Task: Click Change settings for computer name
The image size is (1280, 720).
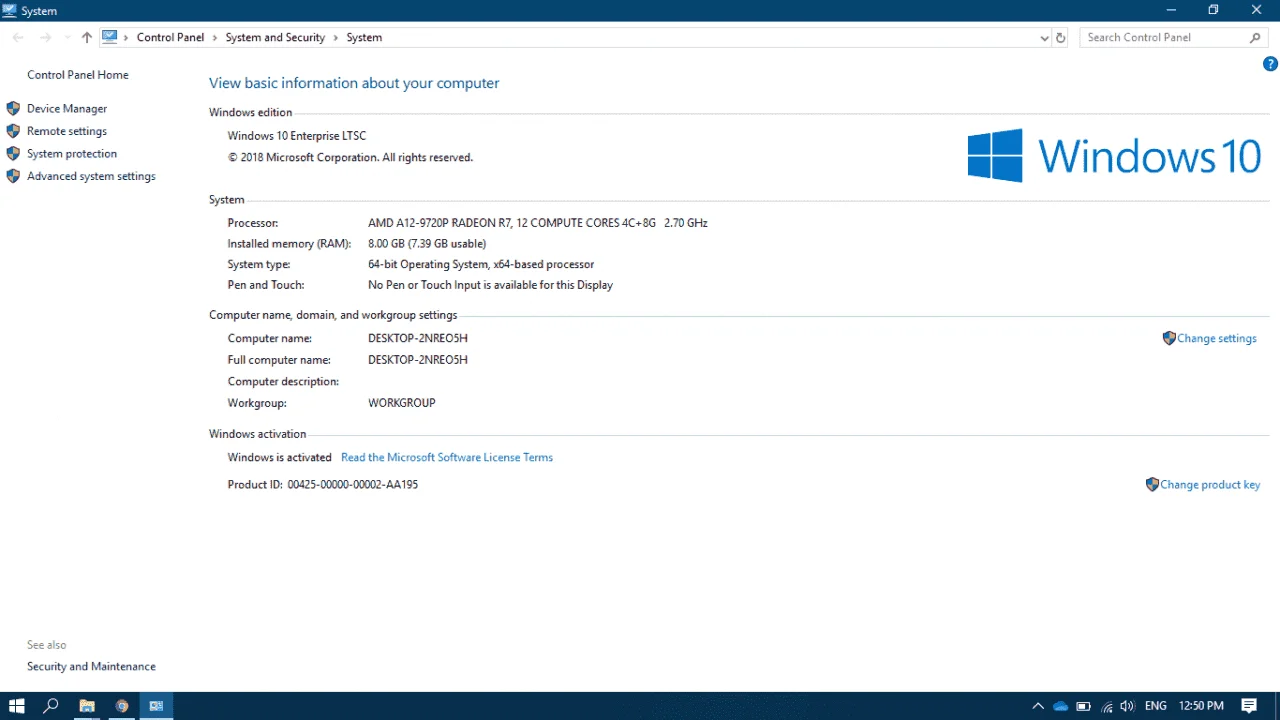Action: 1217,338
